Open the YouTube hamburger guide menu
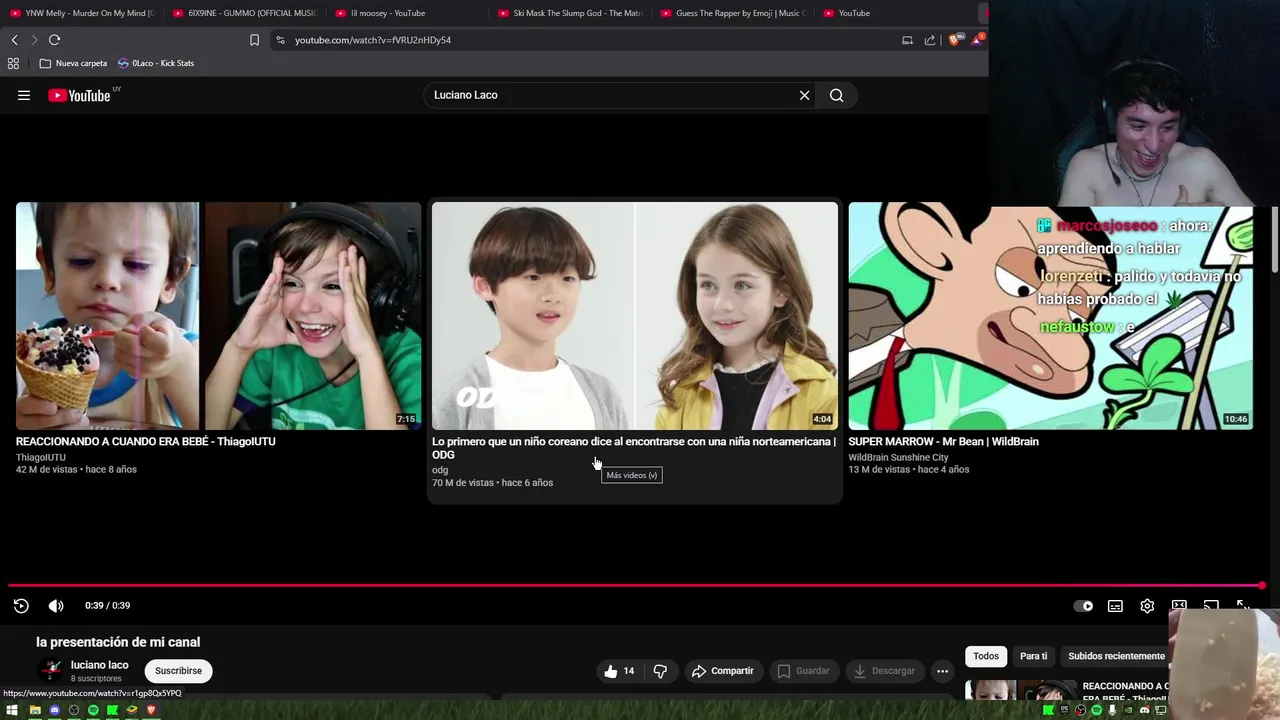Viewport: 1280px width, 720px height. click(24, 95)
